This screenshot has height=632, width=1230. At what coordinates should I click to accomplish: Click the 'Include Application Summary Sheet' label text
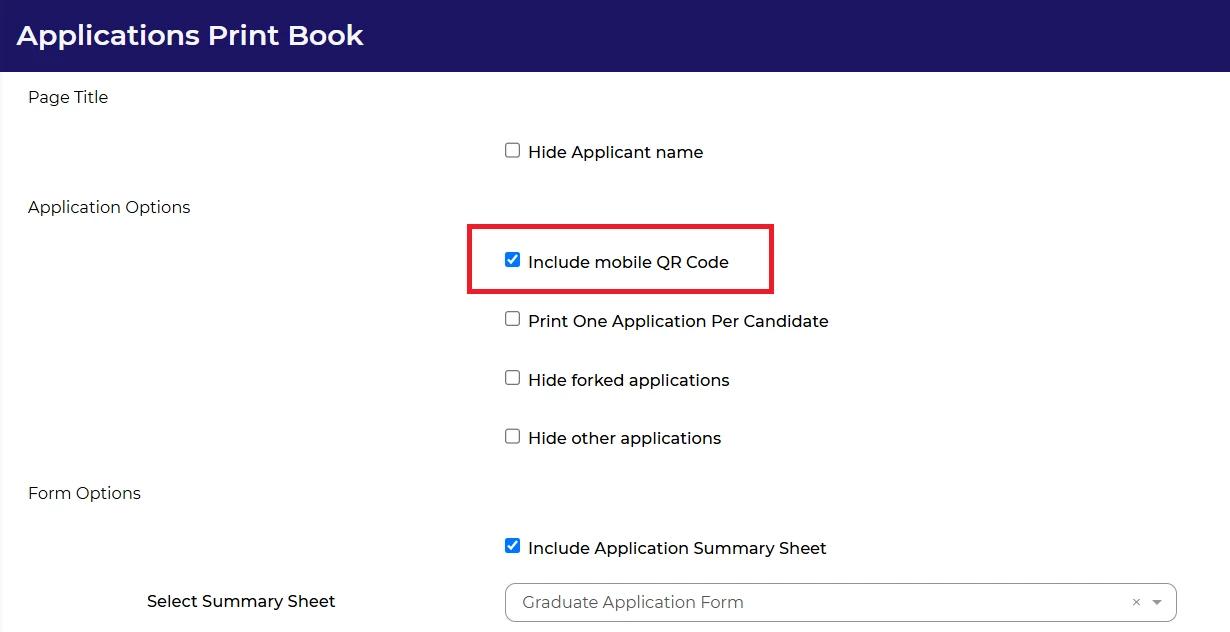pos(677,549)
